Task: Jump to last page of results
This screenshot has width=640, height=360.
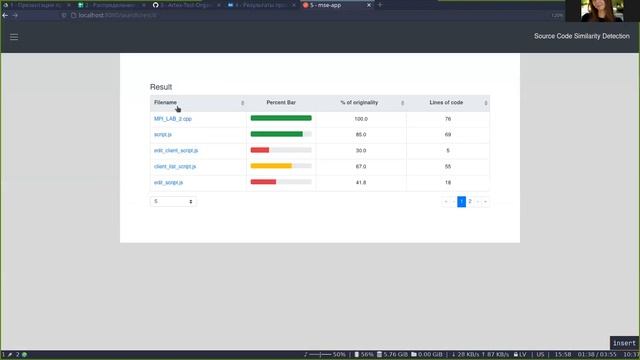Action: (x=485, y=202)
